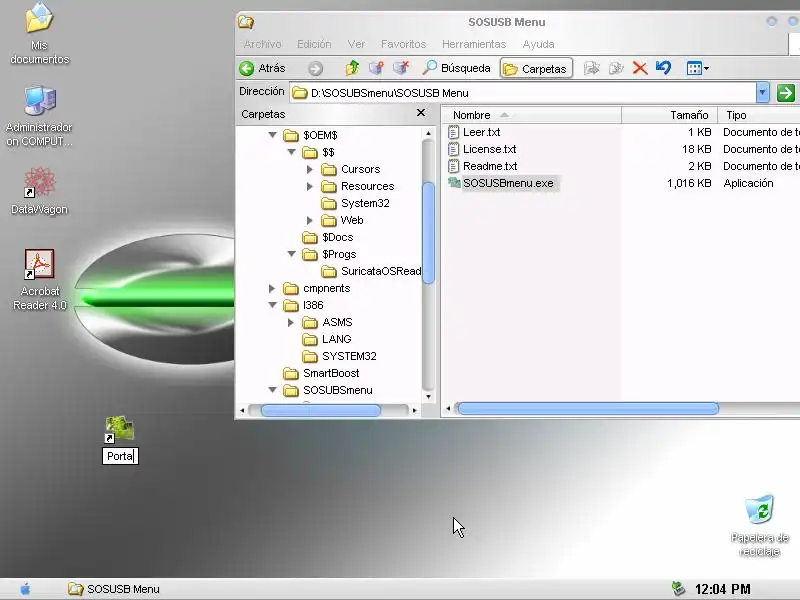Click folder tree horizontal scrollbar thumb
This screenshot has width=800, height=600.
tap(321, 410)
